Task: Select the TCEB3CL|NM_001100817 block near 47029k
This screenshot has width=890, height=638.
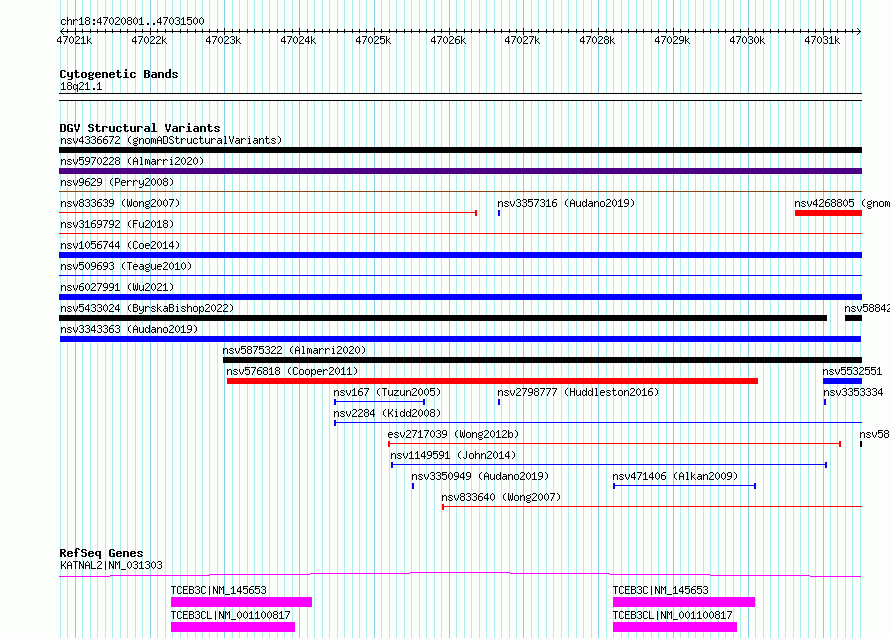Action: pos(675,627)
